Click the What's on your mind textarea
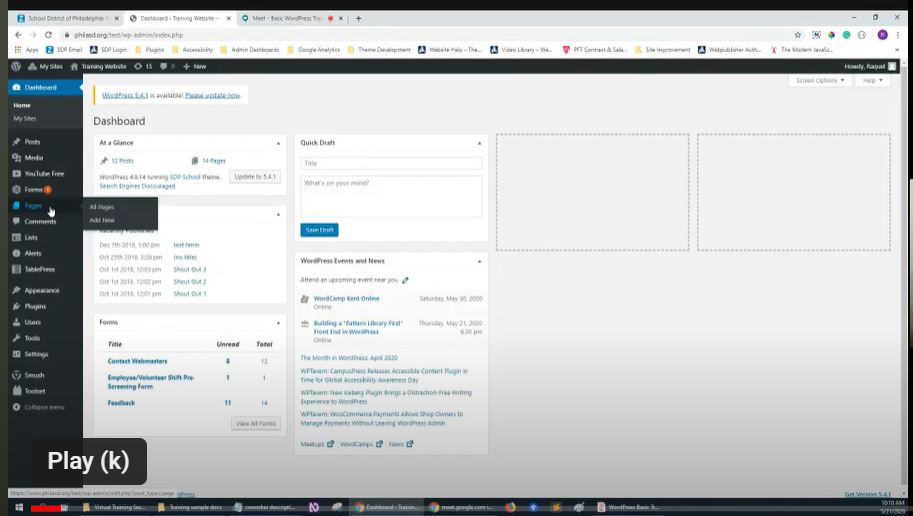 (x=391, y=197)
